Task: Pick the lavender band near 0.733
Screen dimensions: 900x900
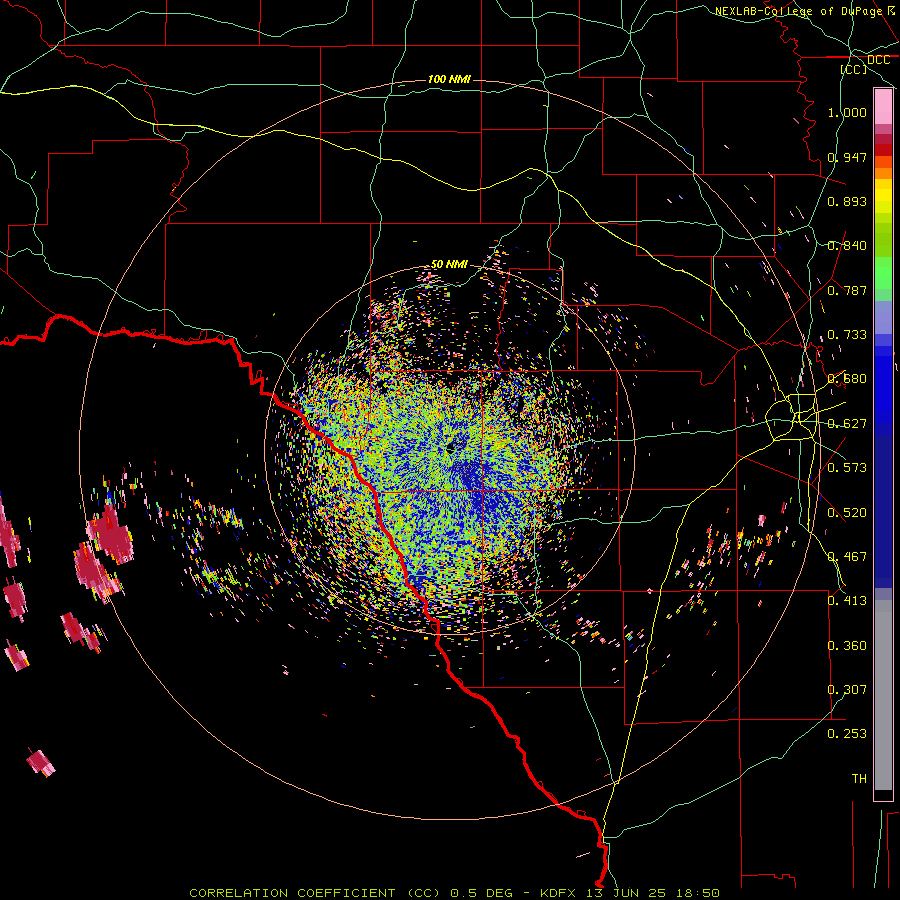Action: [x=883, y=317]
